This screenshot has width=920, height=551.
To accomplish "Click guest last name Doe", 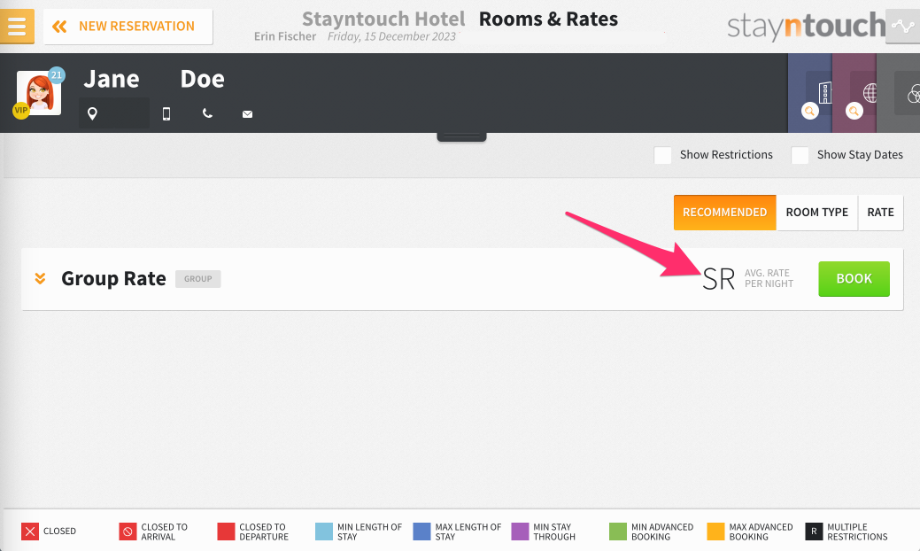I will pos(202,79).
